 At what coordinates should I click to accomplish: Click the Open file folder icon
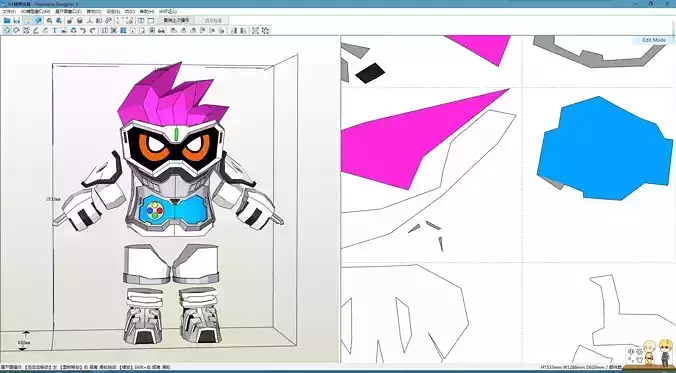[x=7, y=20]
